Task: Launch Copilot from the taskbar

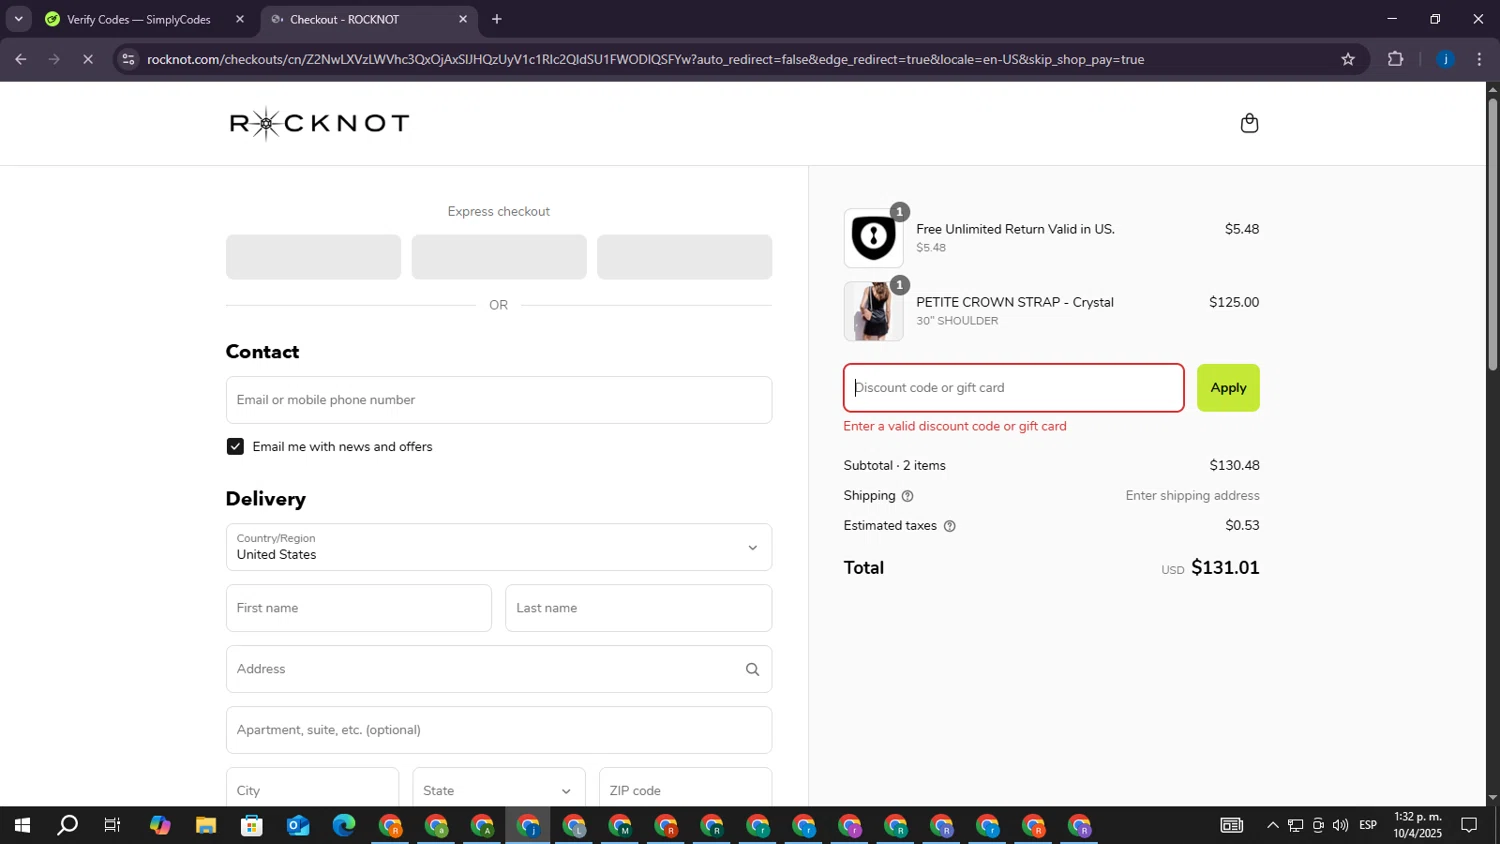Action: tap(160, 826)
